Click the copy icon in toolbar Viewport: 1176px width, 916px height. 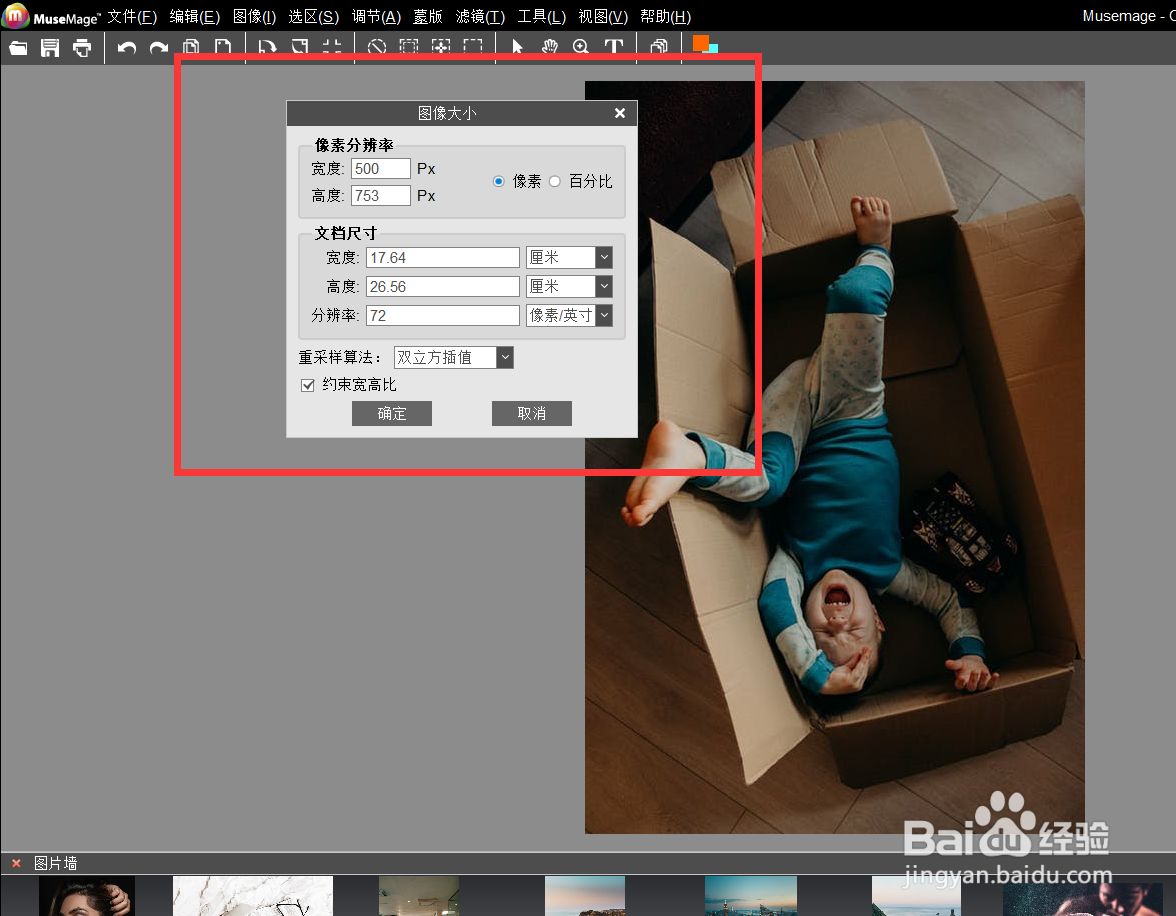[x=191, y=47]
